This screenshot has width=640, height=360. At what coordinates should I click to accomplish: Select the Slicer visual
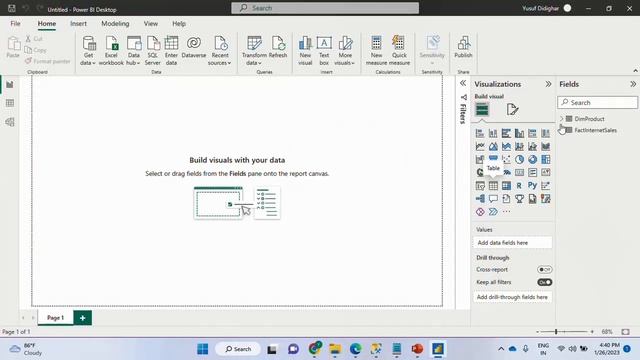pos(480,186)
